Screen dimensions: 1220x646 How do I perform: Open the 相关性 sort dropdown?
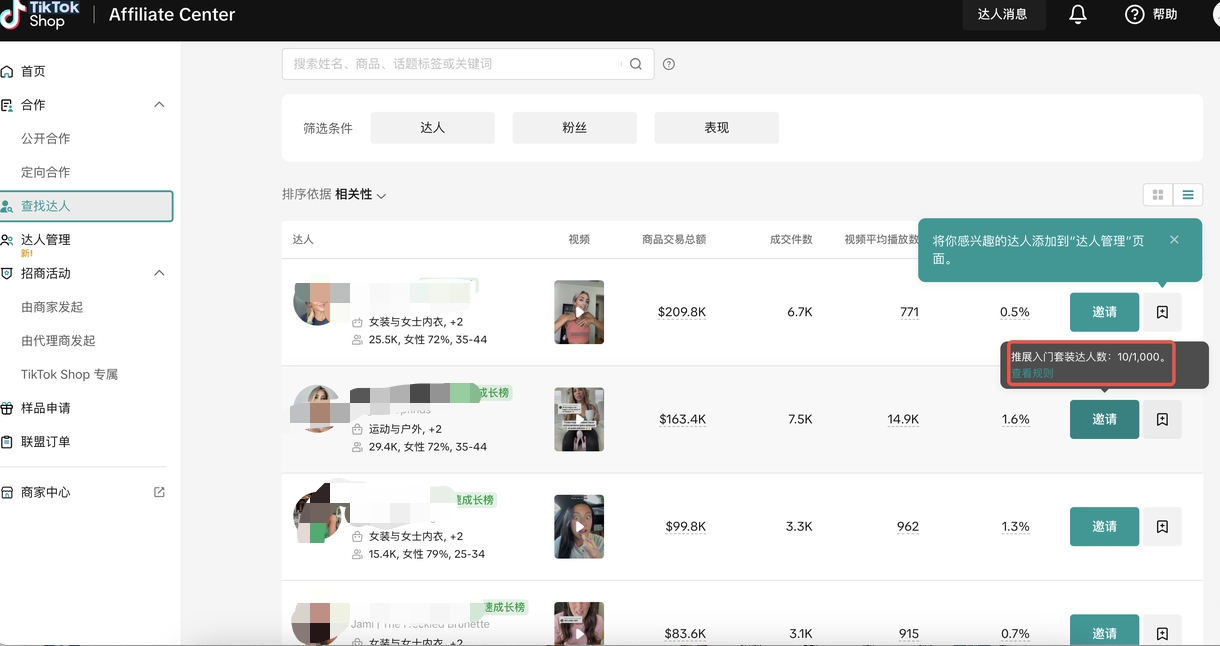361,195
